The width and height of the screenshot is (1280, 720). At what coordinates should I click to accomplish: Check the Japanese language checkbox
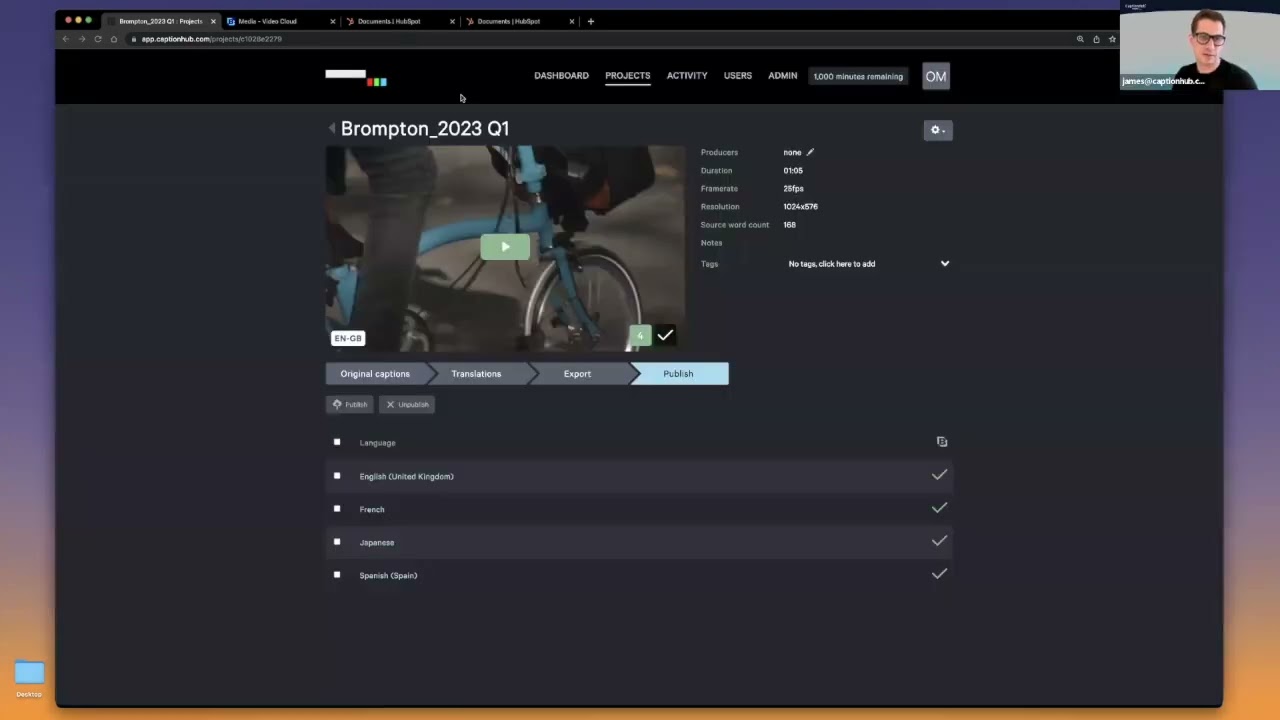pos(337,542)
